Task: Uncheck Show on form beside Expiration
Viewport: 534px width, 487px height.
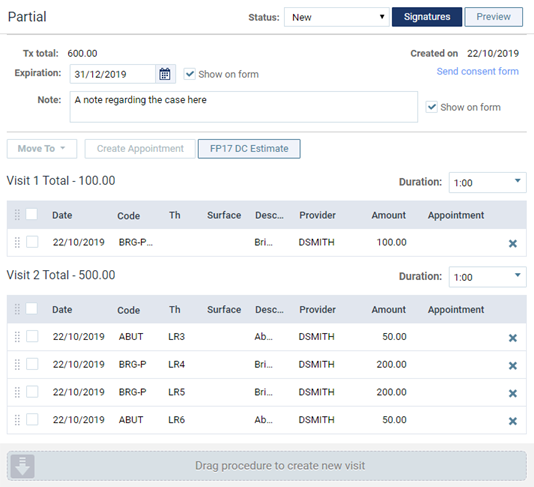Action: pyautogui.click(x=189, y=74)
